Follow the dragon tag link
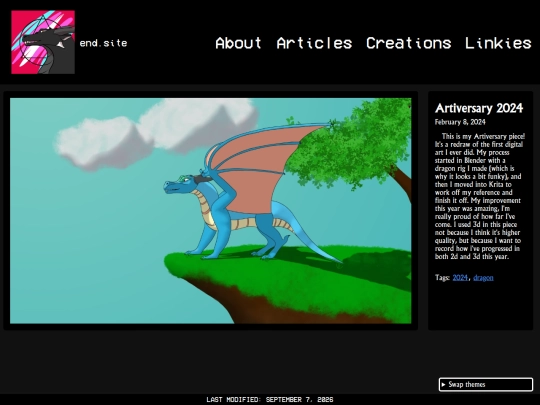This screenshot has width=540, height=405. [x=483, y=278]
